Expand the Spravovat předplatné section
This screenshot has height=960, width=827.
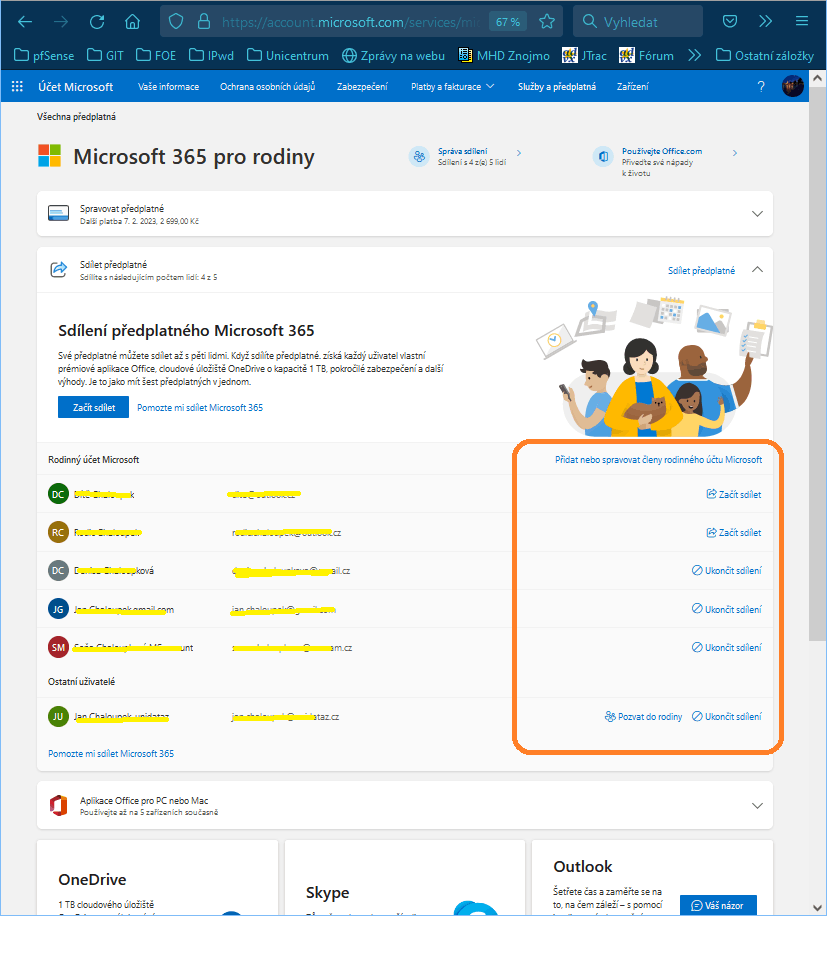tap(757, 214)
